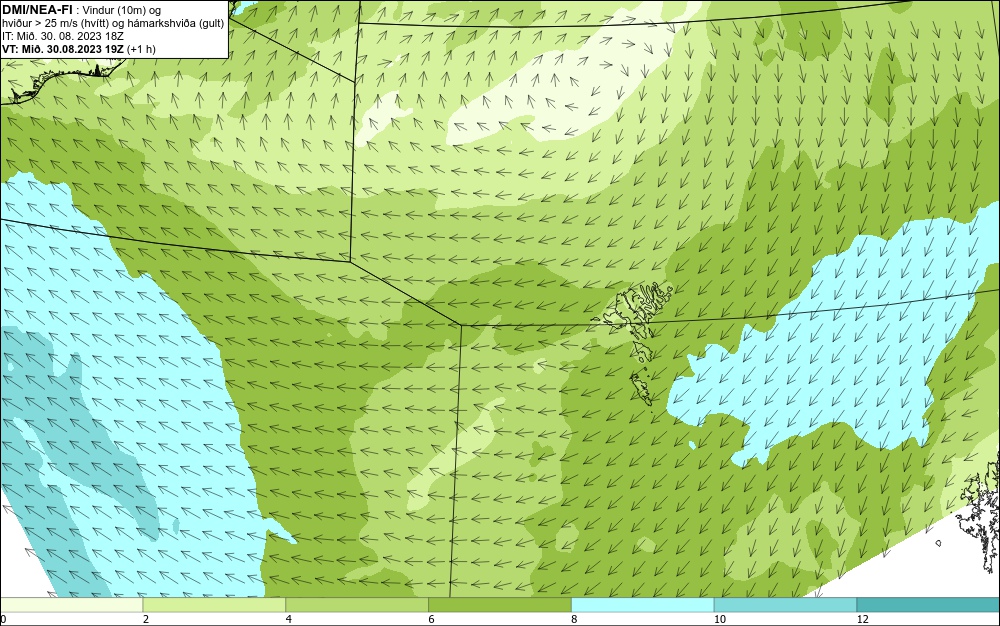Click the scale label '4'
Image resolution: width=1000 pixels, height=626 pixels.
289,620
